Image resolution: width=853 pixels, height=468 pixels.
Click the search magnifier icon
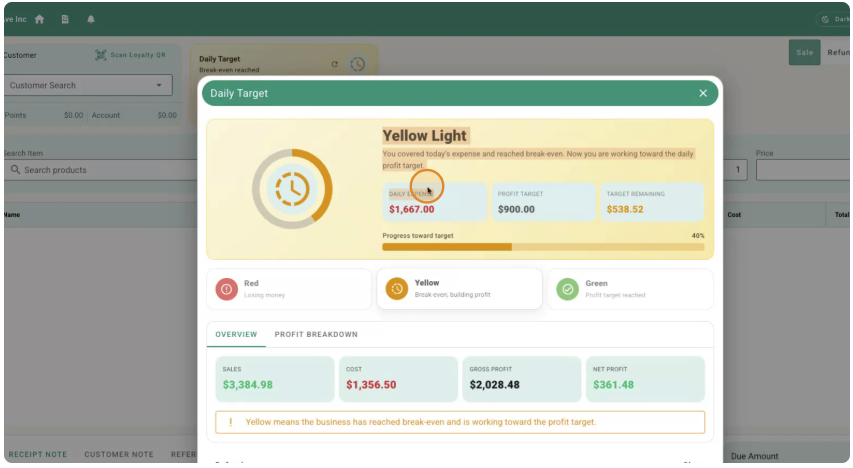(15, 170)
